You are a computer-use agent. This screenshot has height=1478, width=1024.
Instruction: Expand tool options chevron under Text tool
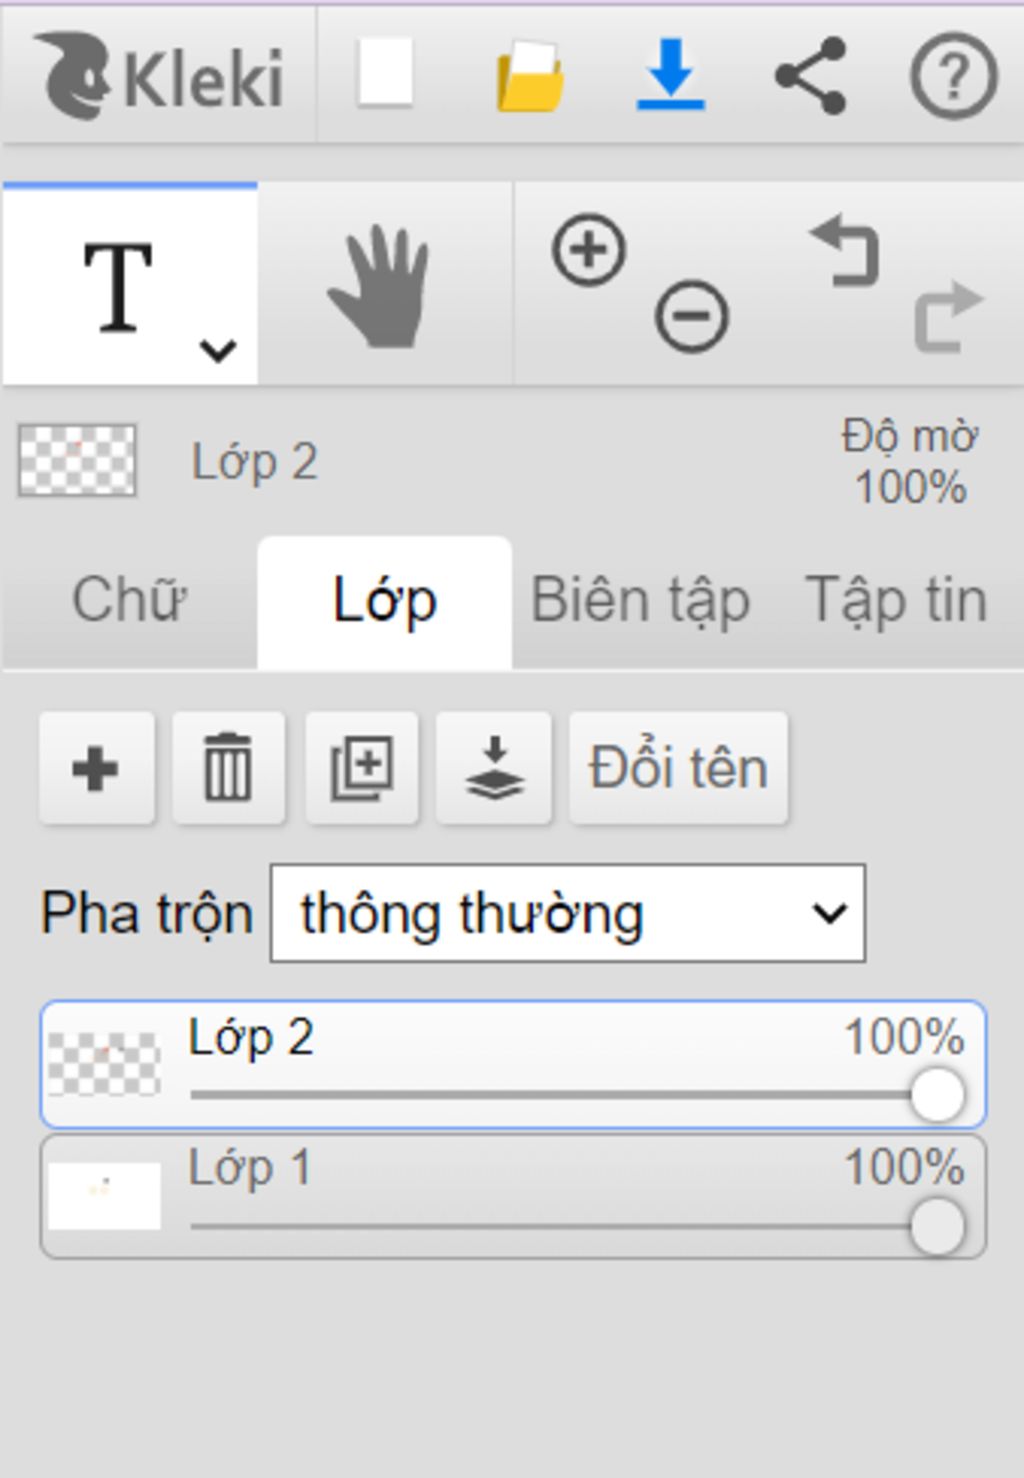coord(218,350)
